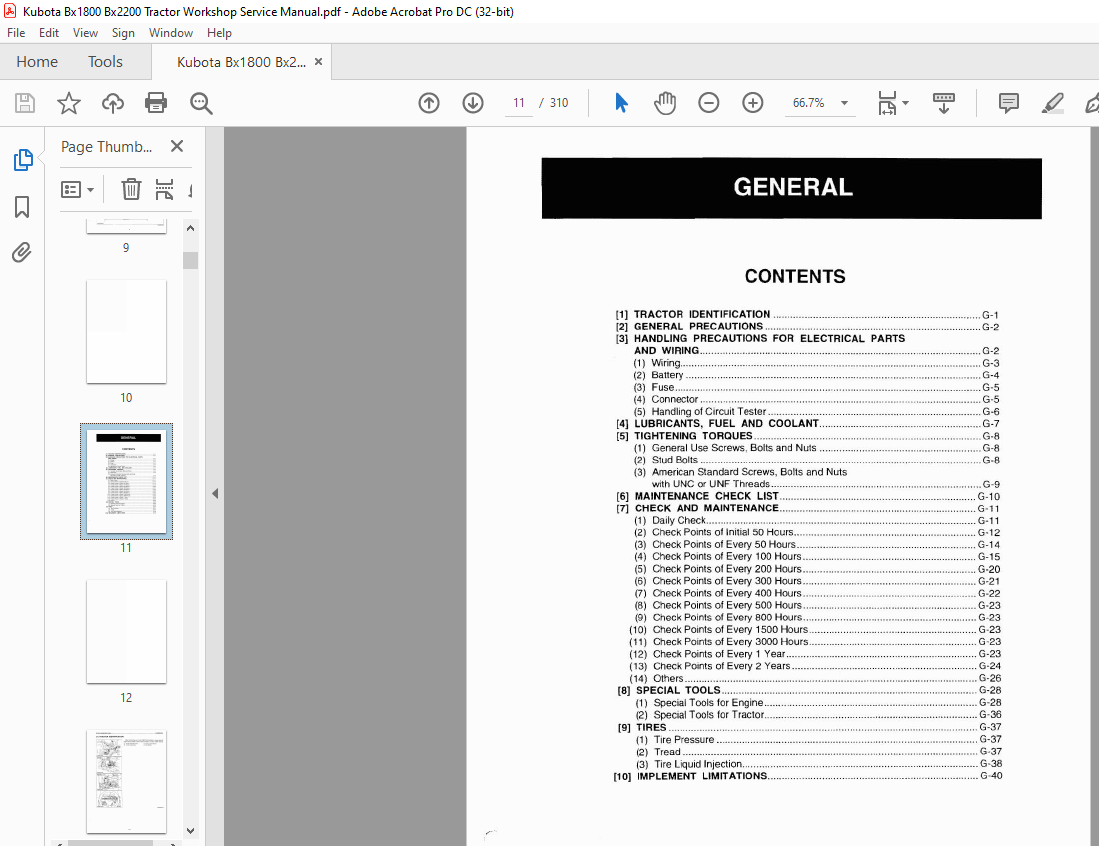Open the find text search tool
1099x846 pixels.
tap(201, 103)
